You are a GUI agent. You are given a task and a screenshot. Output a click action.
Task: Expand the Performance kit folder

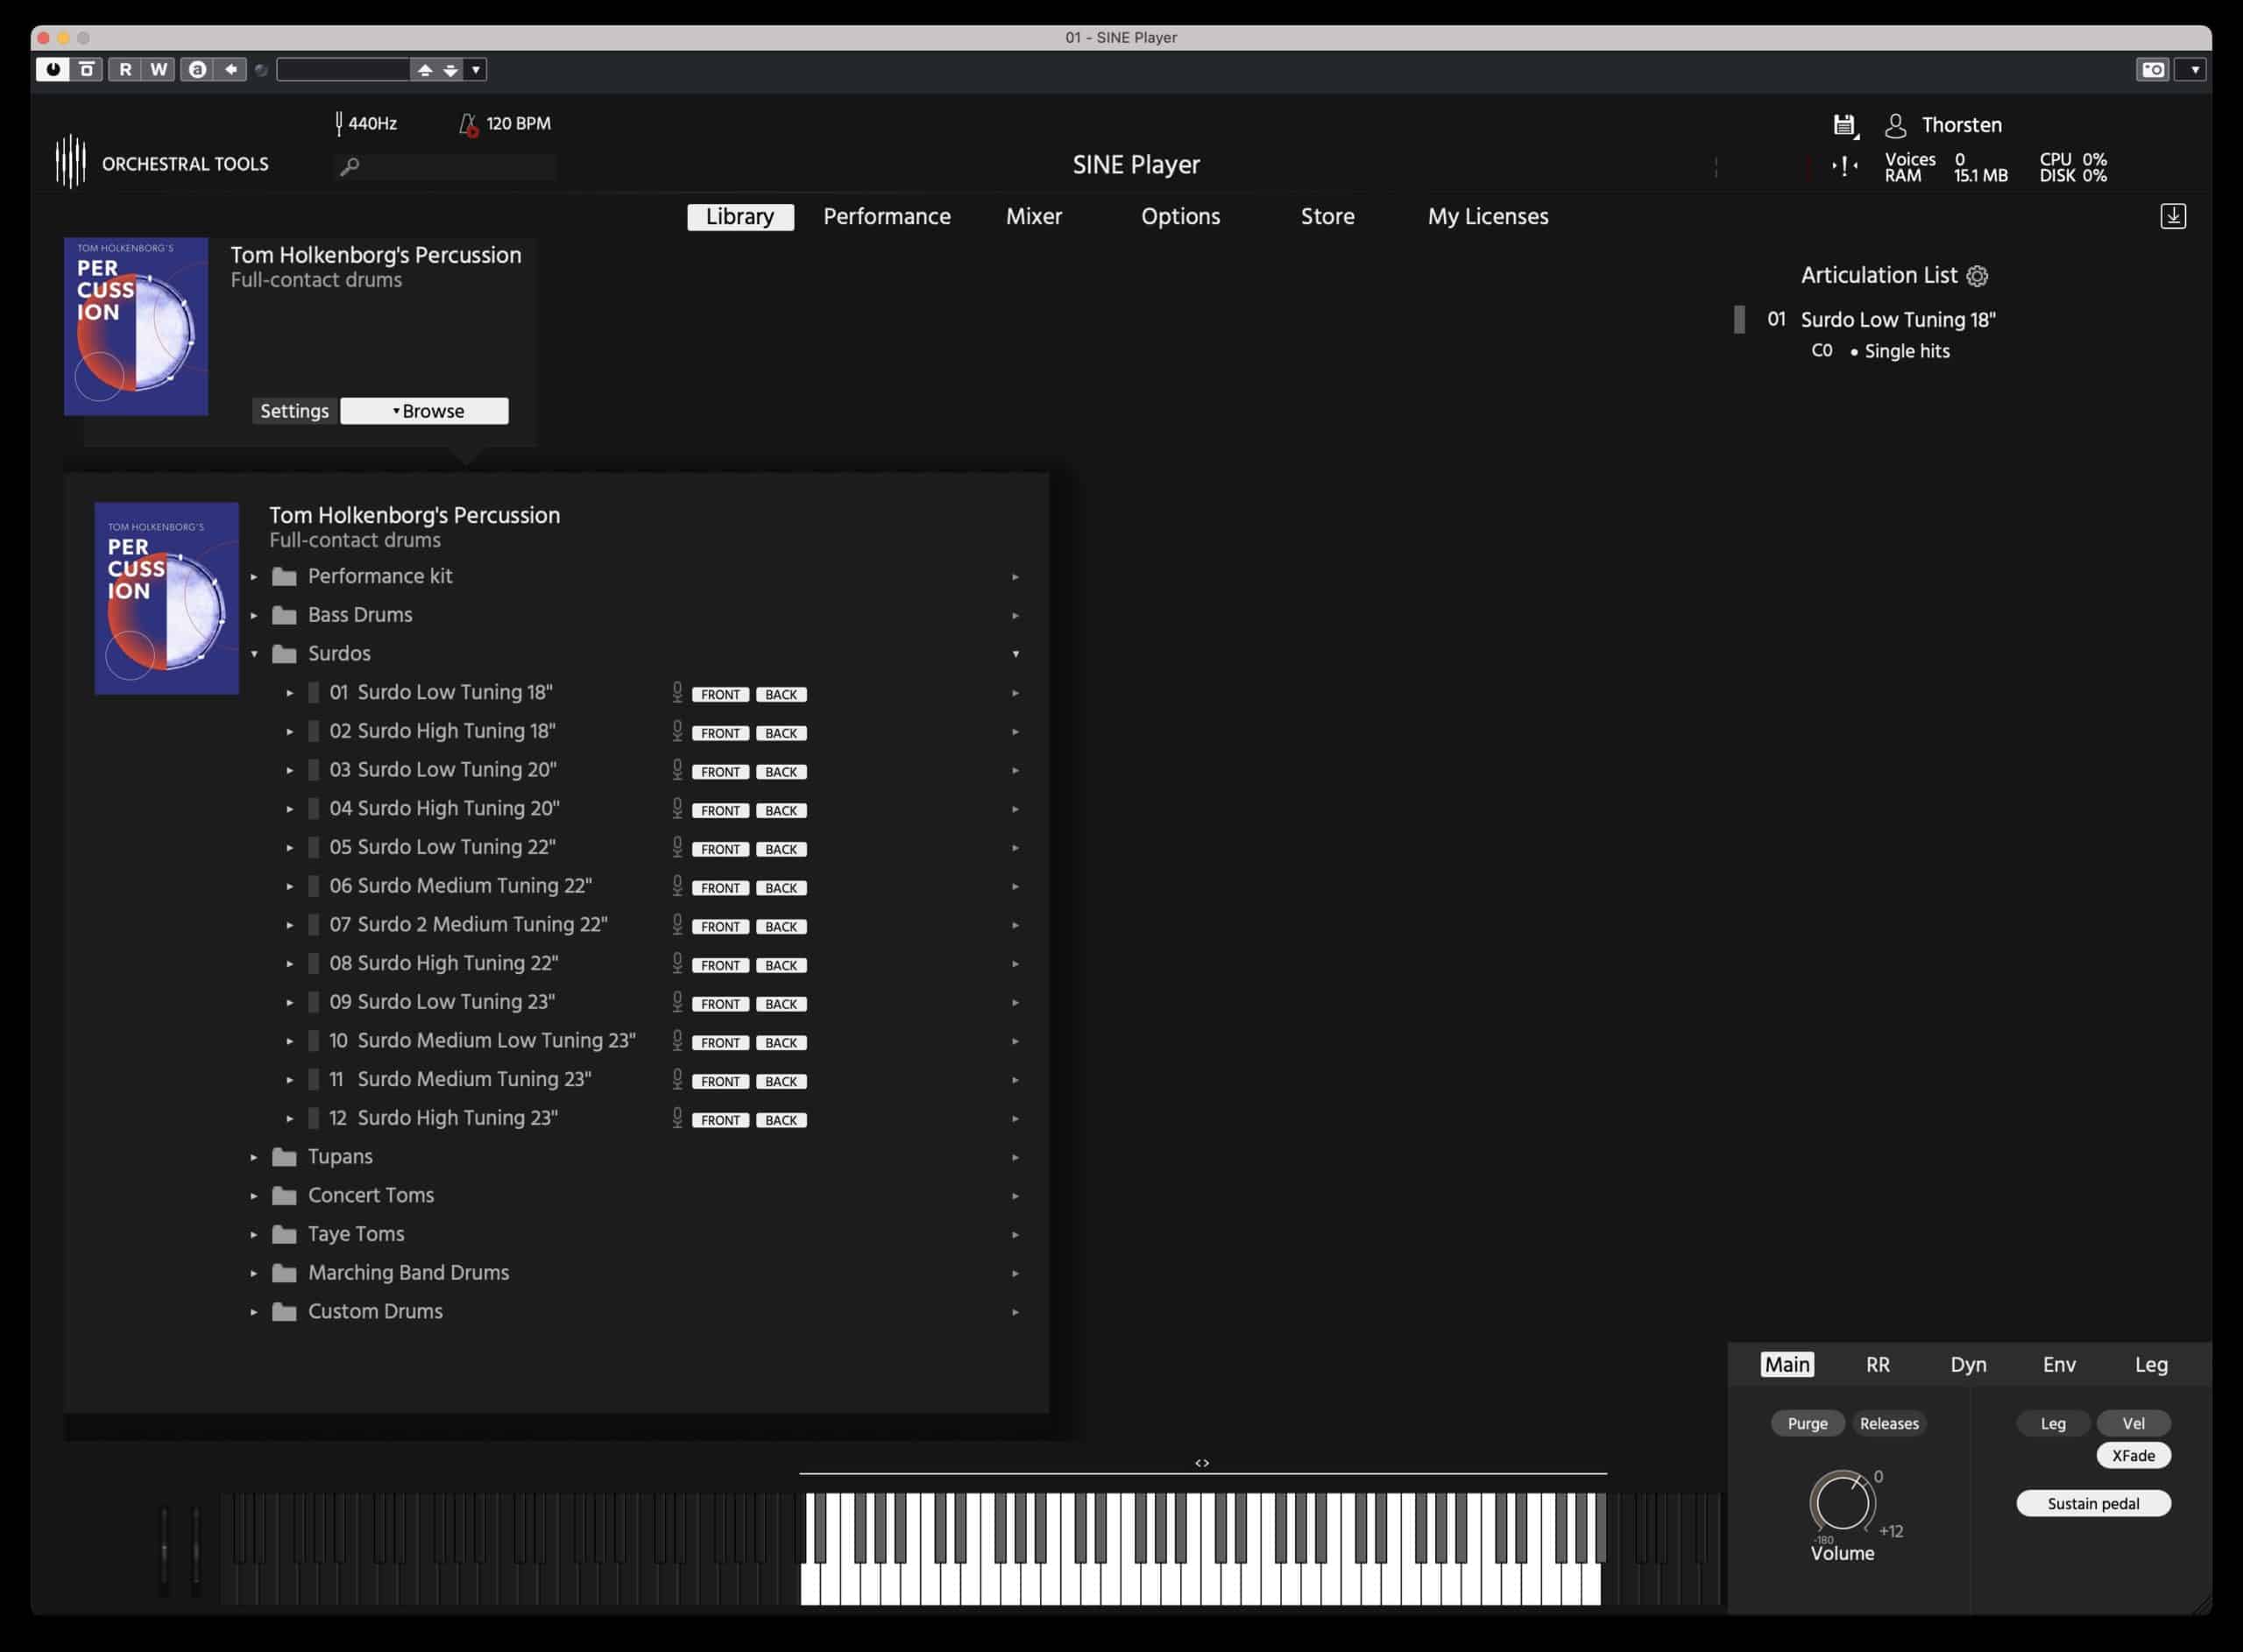click(254, 577)
